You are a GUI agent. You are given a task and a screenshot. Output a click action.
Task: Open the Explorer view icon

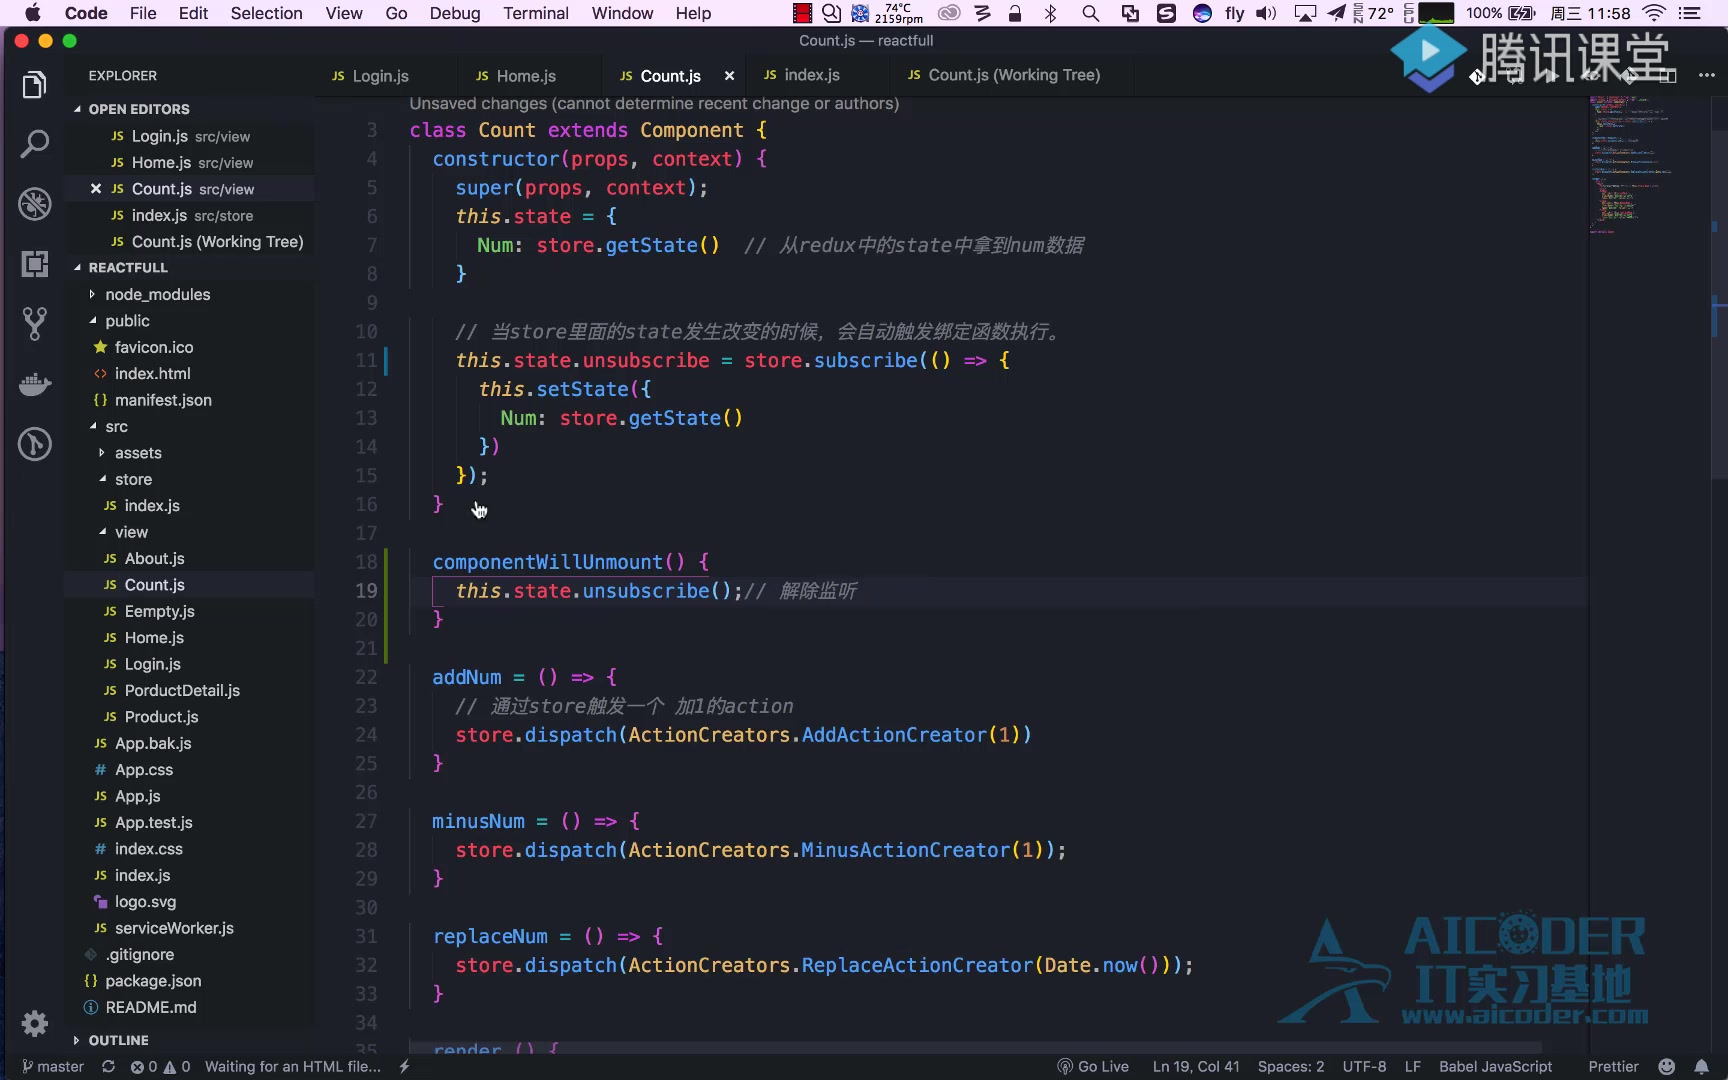[34, 85]
